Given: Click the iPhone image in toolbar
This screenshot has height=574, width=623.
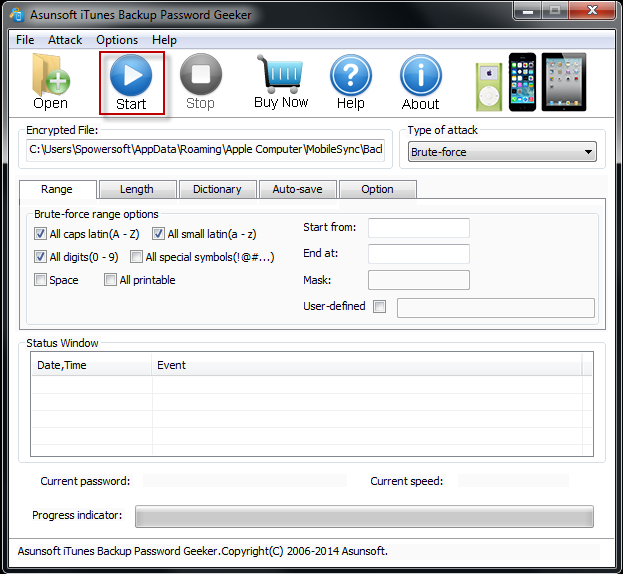Looking at the screenshot, I should (522, 82).
